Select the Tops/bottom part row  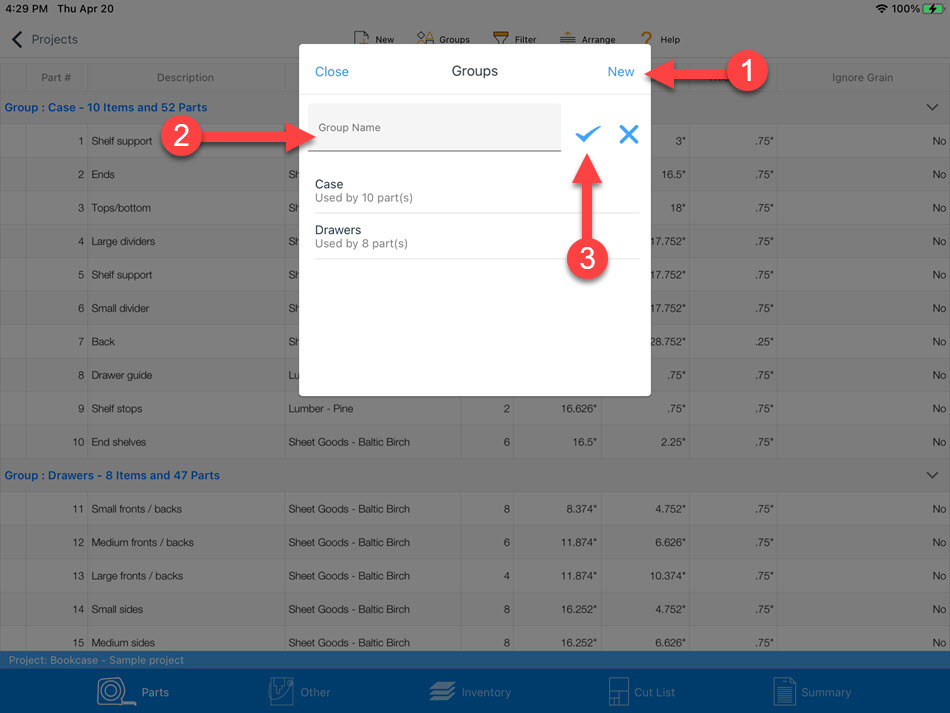point(475,208)
